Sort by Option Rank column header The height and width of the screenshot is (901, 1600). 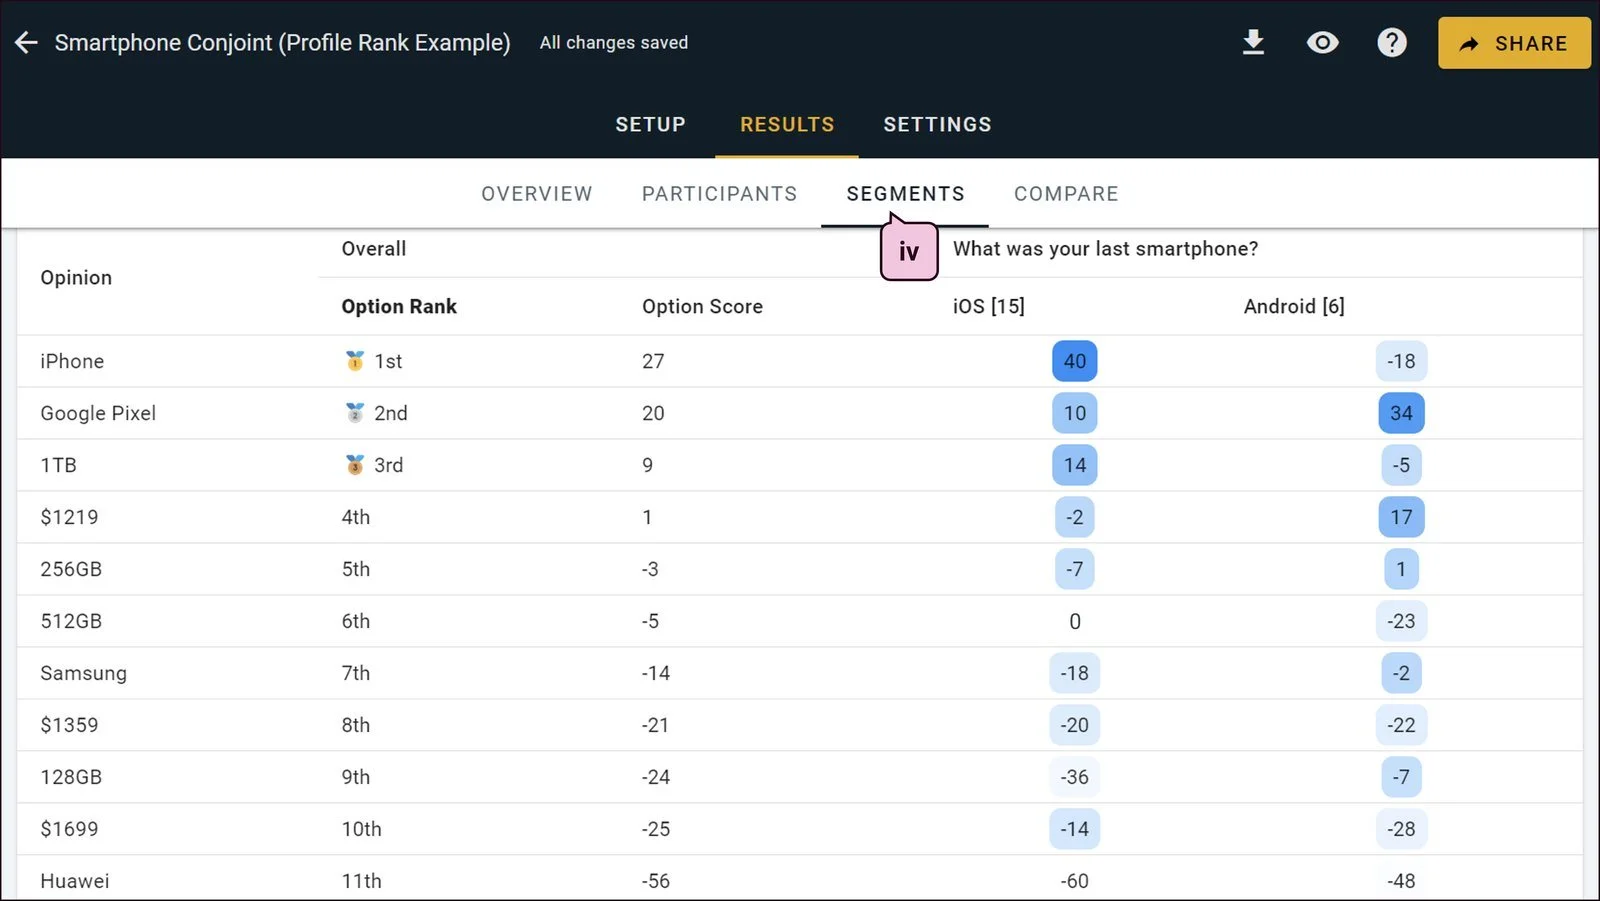(x=399, y=306)
